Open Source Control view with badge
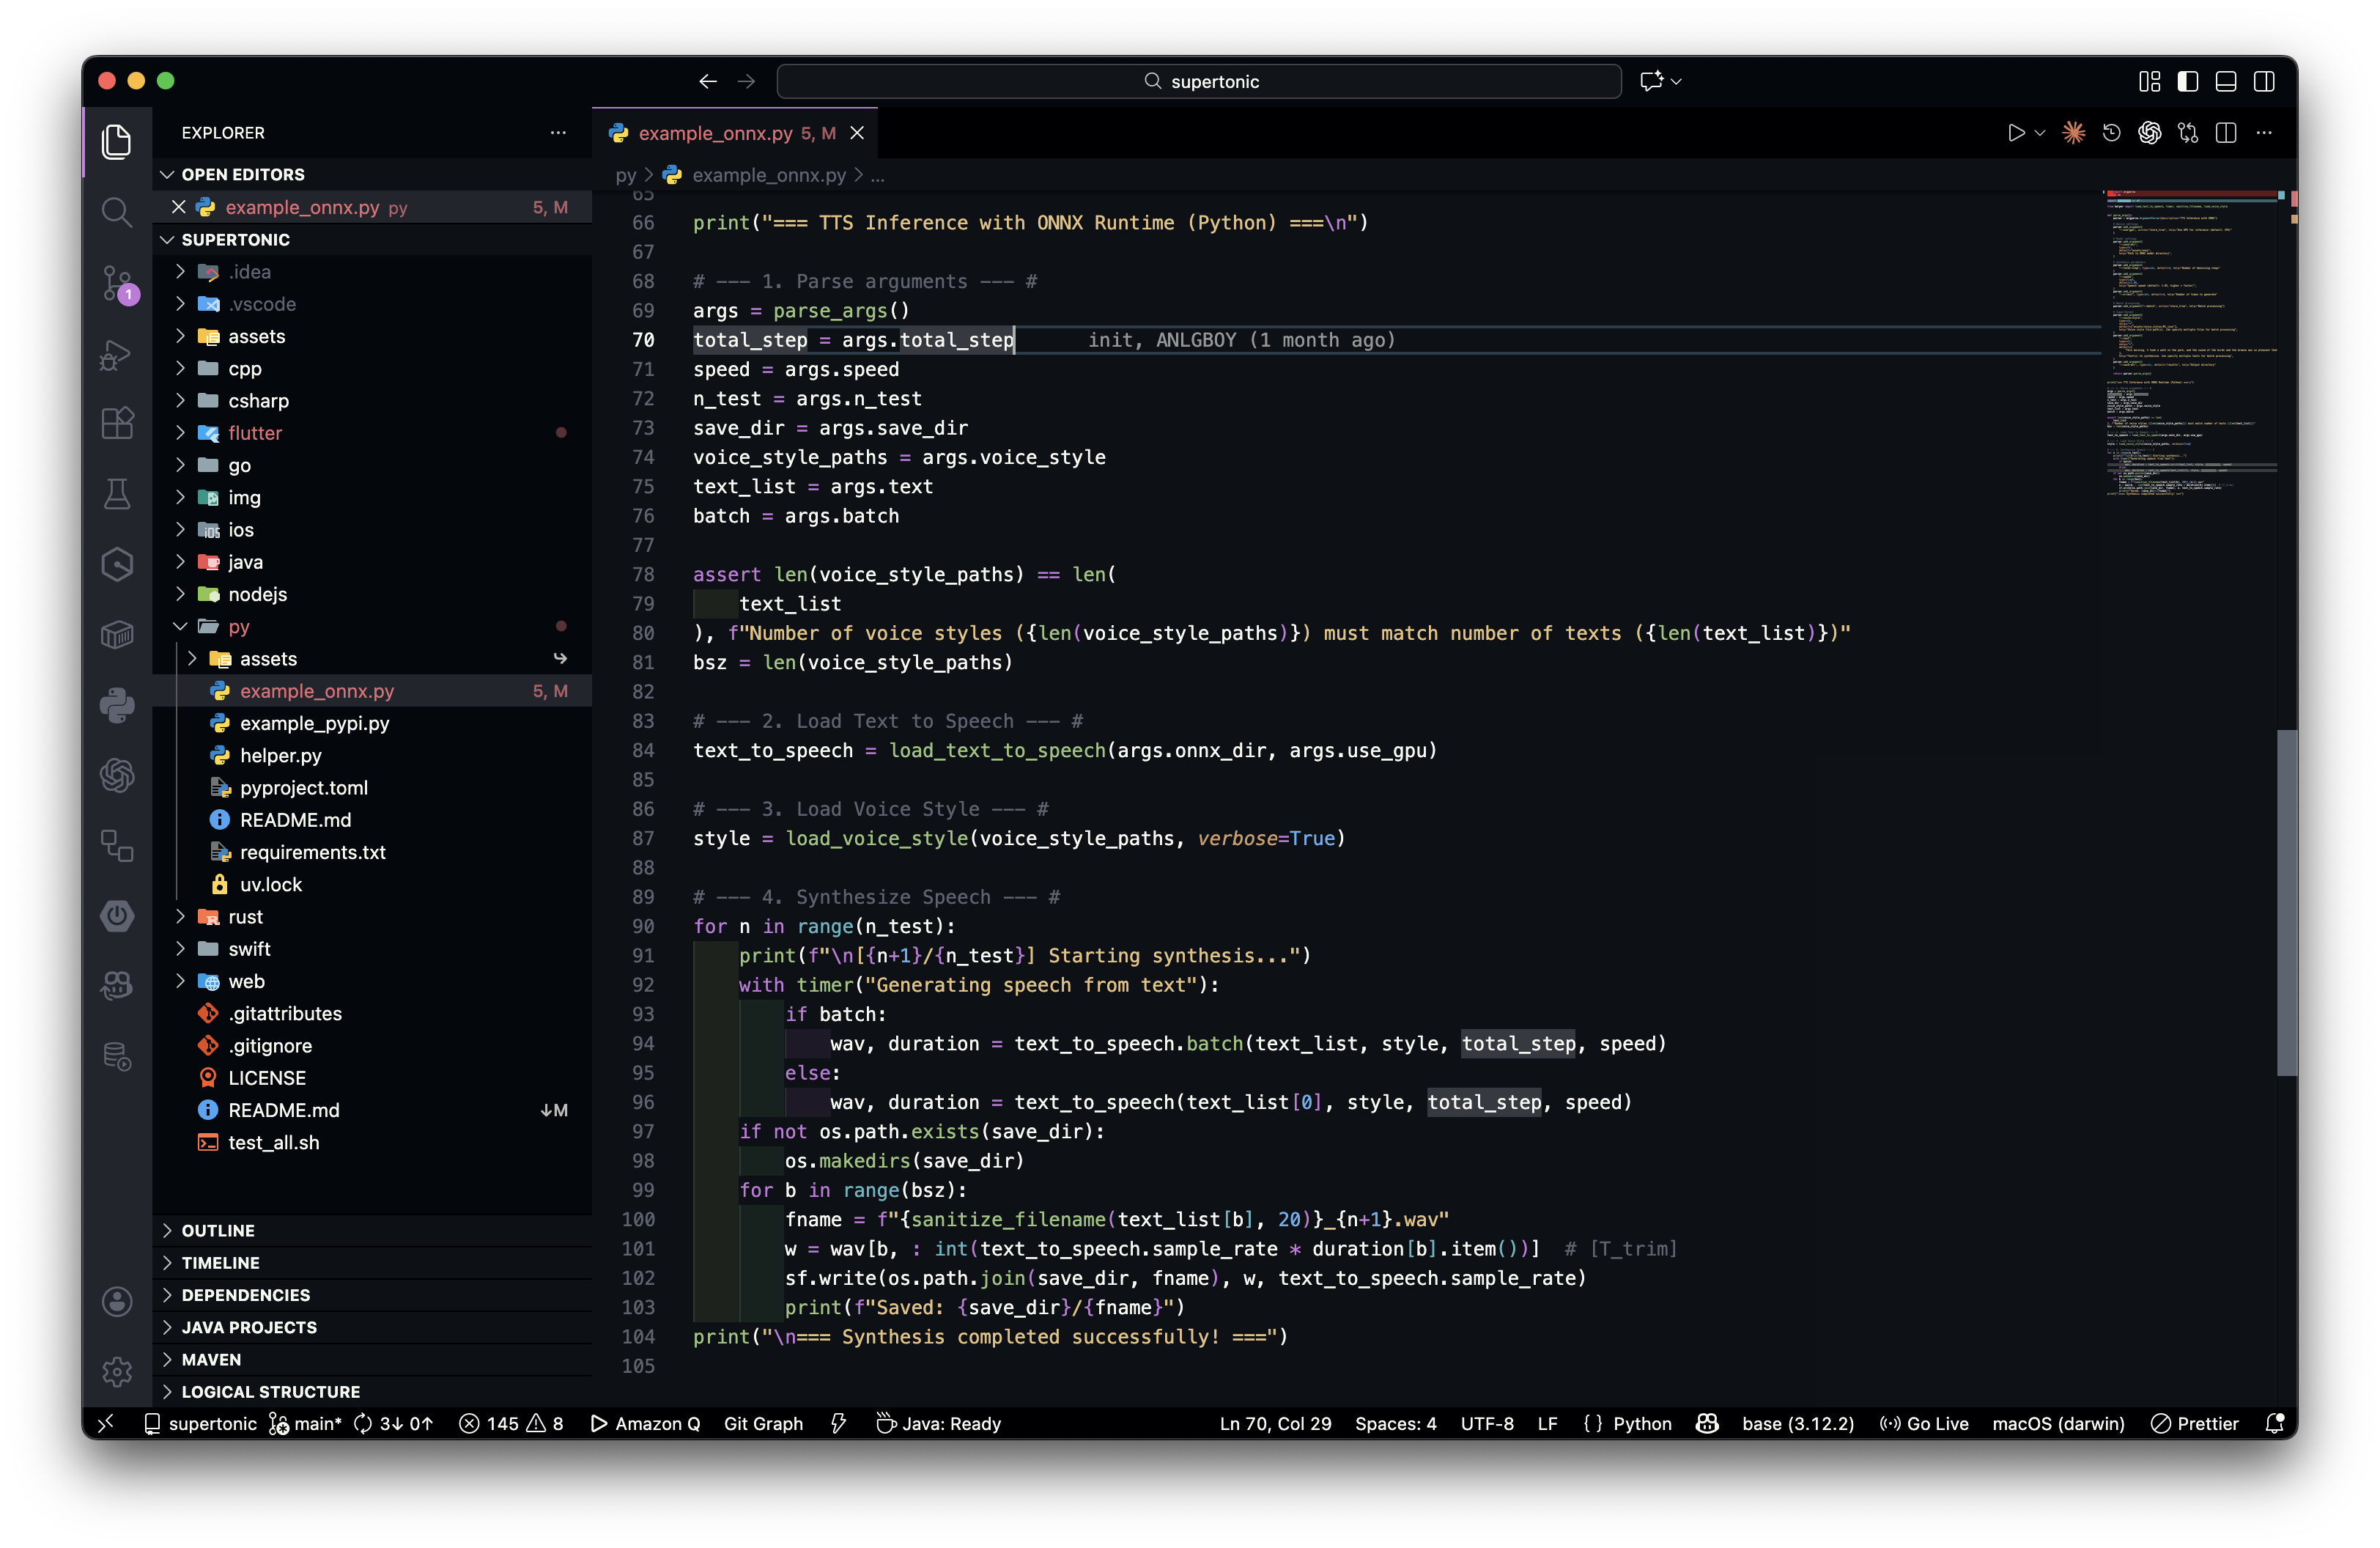Viewport: 2380px width, 1548px height. pyautogui.click(x=117, y=284)
